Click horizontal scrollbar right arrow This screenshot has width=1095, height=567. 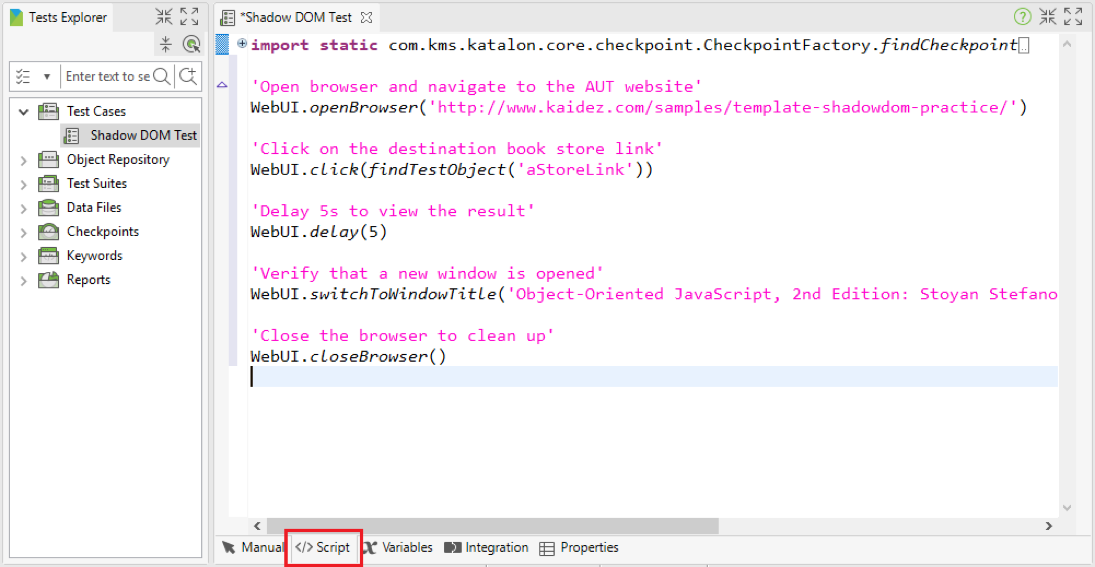coord(1048,526)
